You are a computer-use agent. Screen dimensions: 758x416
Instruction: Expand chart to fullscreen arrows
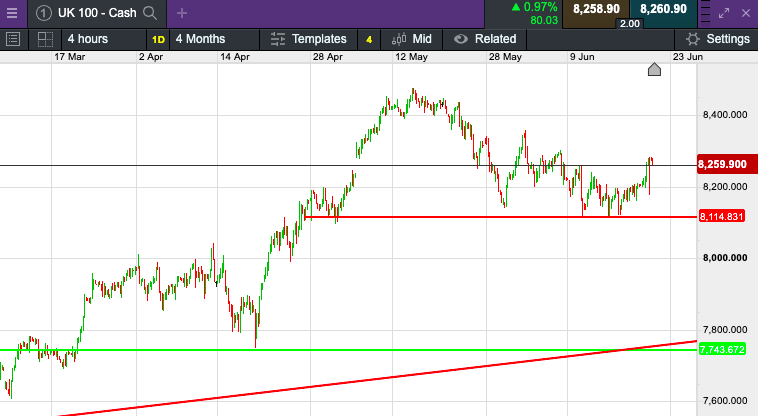click(x=727, y=13)
